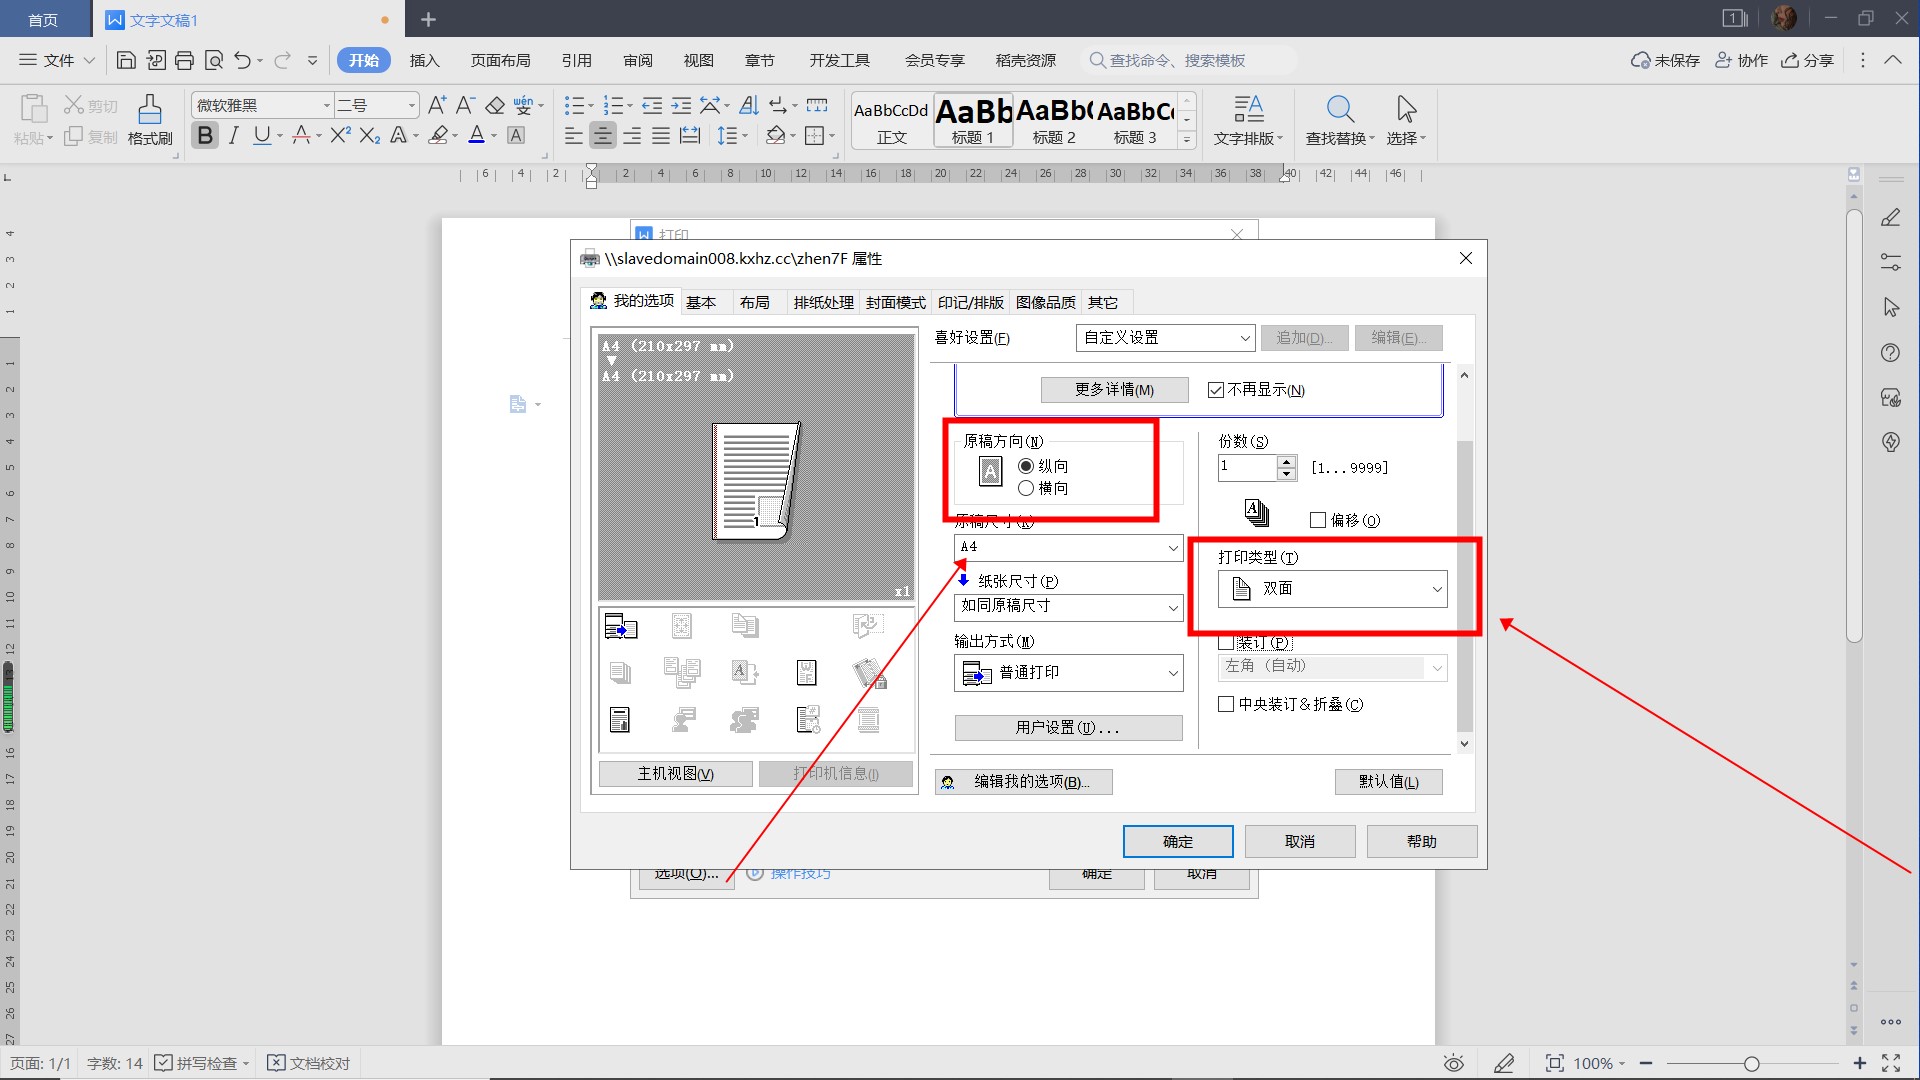Image resolution: width=1920 pixels, height=1080 pixels.
Task: Click the center alignment icon
Action: [x=602, y=135]
